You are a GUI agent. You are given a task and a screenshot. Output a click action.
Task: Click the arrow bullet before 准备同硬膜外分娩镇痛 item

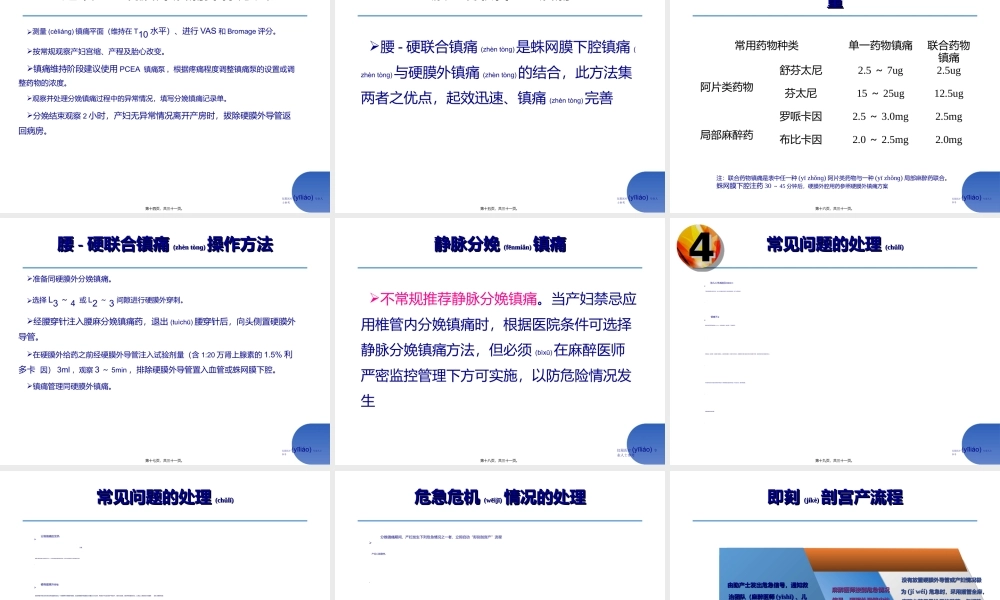pyautogui.click(x=31, y=279)
